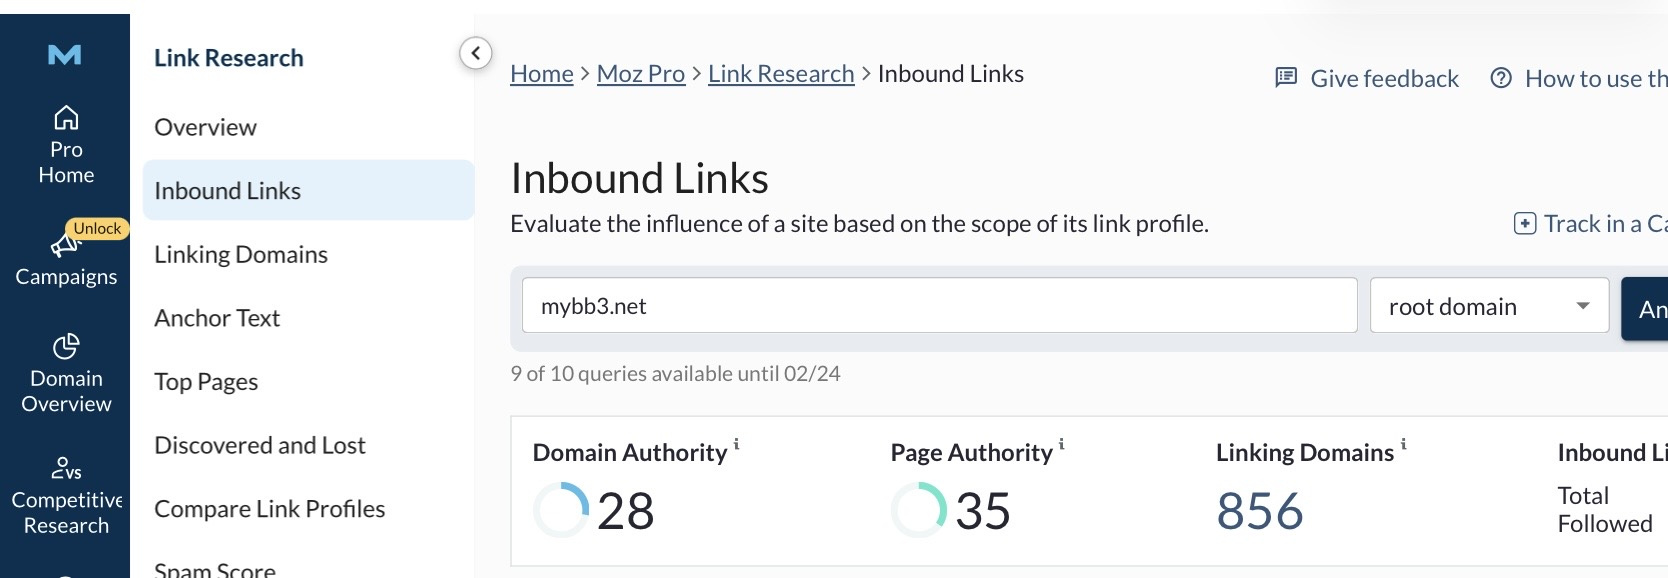Open Domain Overview pie chart icon
Image resolution: width=1668 pixels, height=578 pixels.
(66, 346)
